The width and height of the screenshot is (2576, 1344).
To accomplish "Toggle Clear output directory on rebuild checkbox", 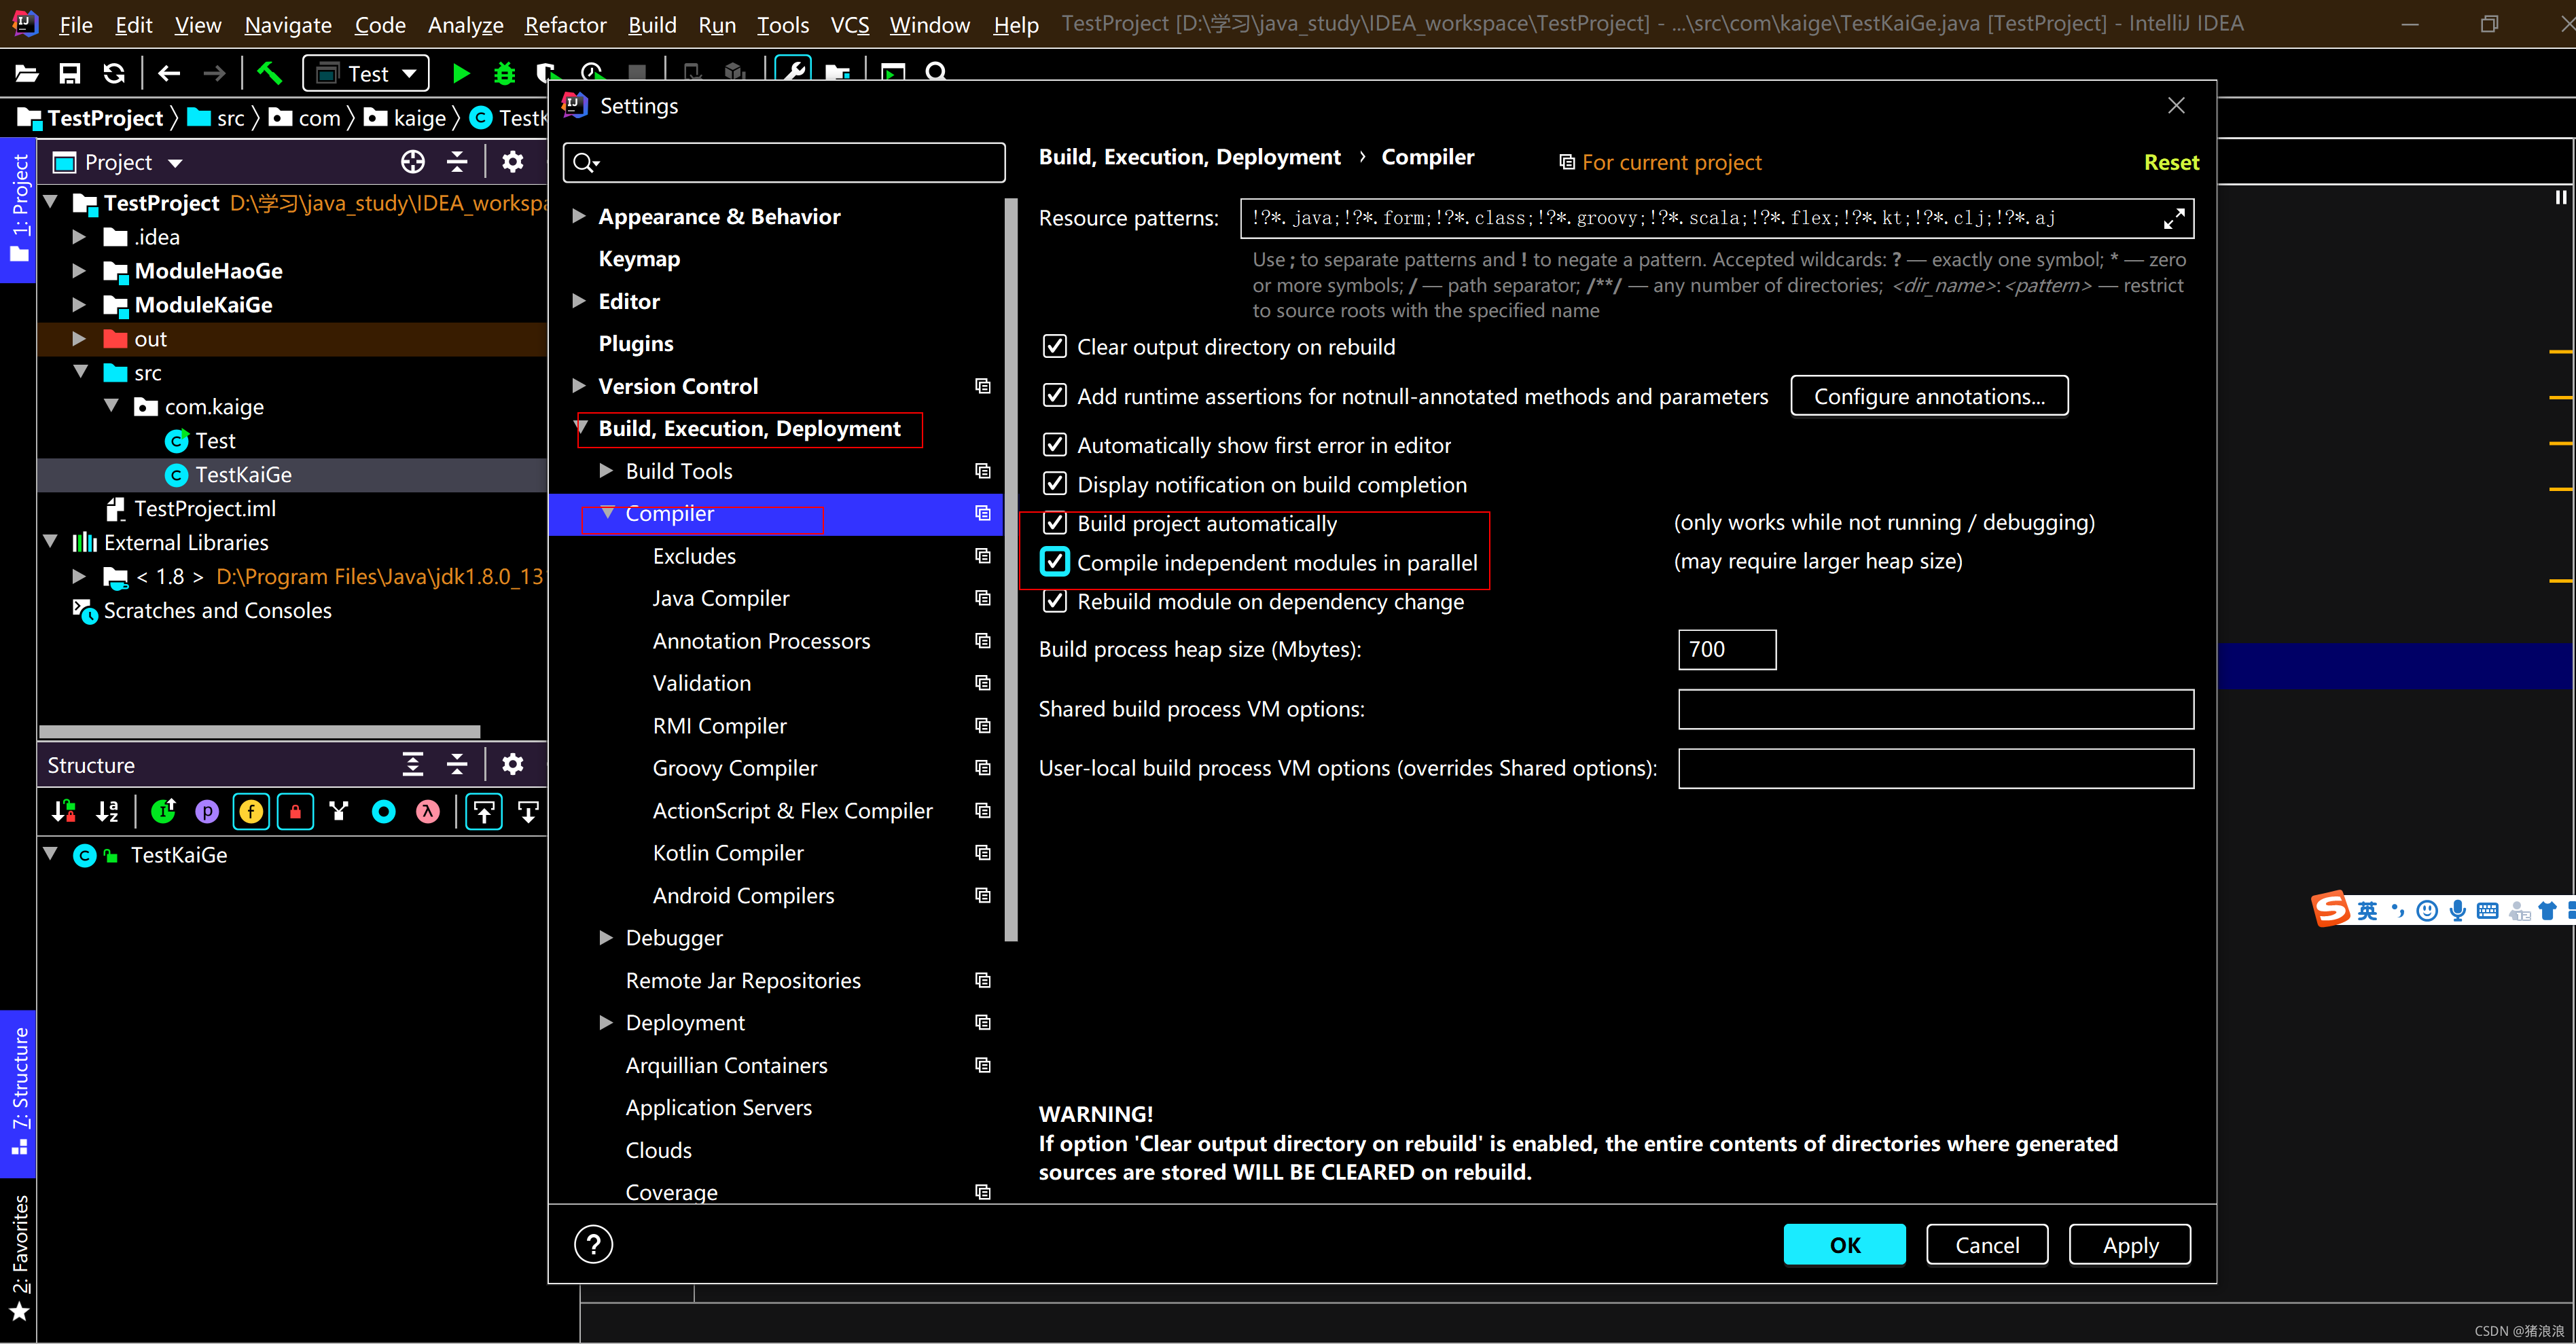I will (1054, 346).
